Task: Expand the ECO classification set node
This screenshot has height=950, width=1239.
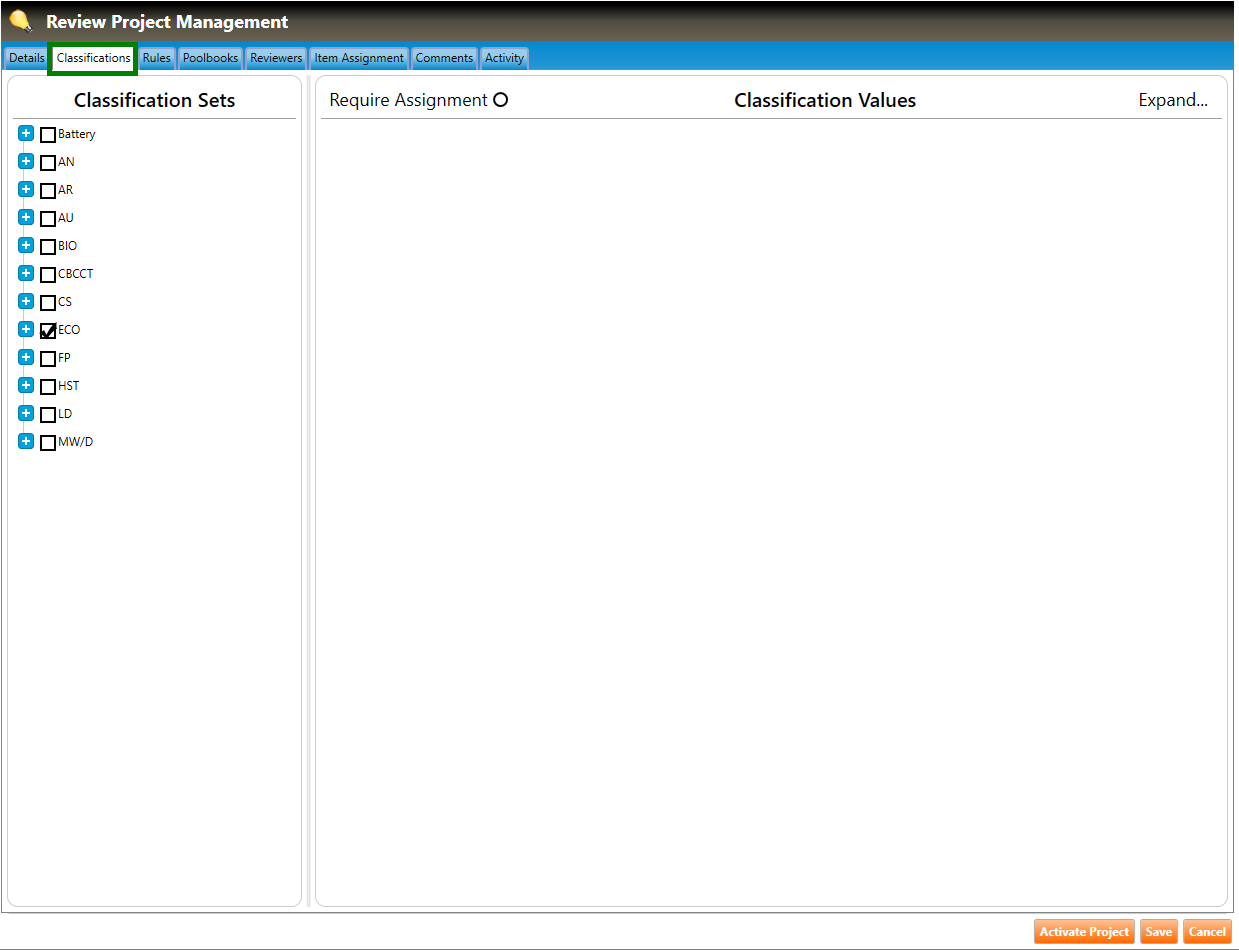Action: tap(26, 330)
